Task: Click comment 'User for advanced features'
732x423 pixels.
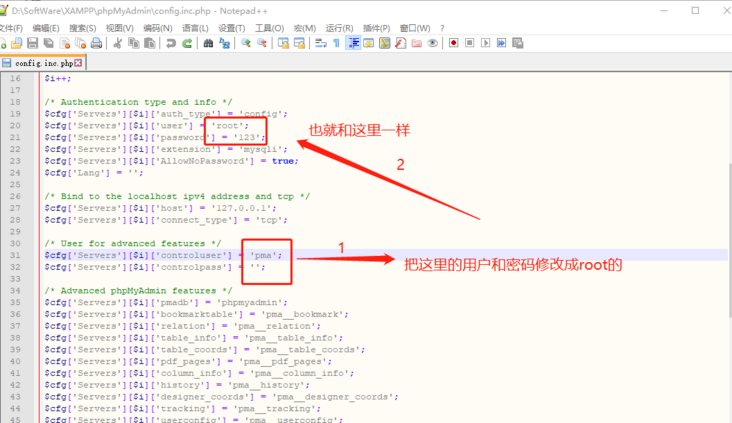Action: tap(133, 243)
